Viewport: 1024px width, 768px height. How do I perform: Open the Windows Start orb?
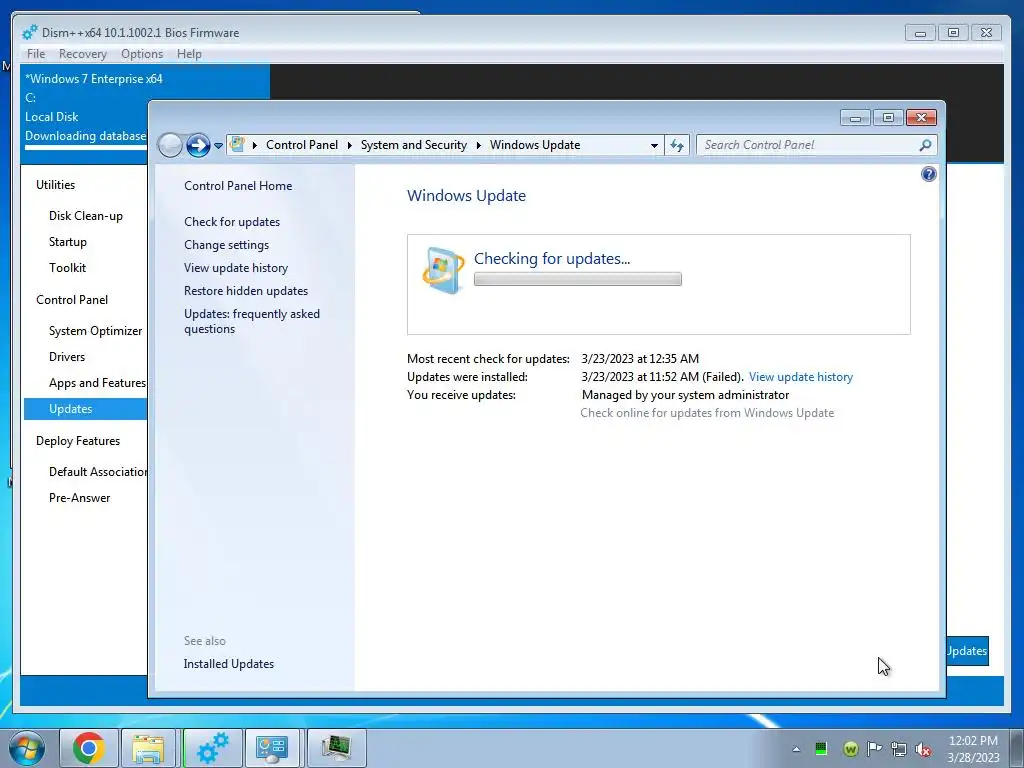(x=27, y=748)
